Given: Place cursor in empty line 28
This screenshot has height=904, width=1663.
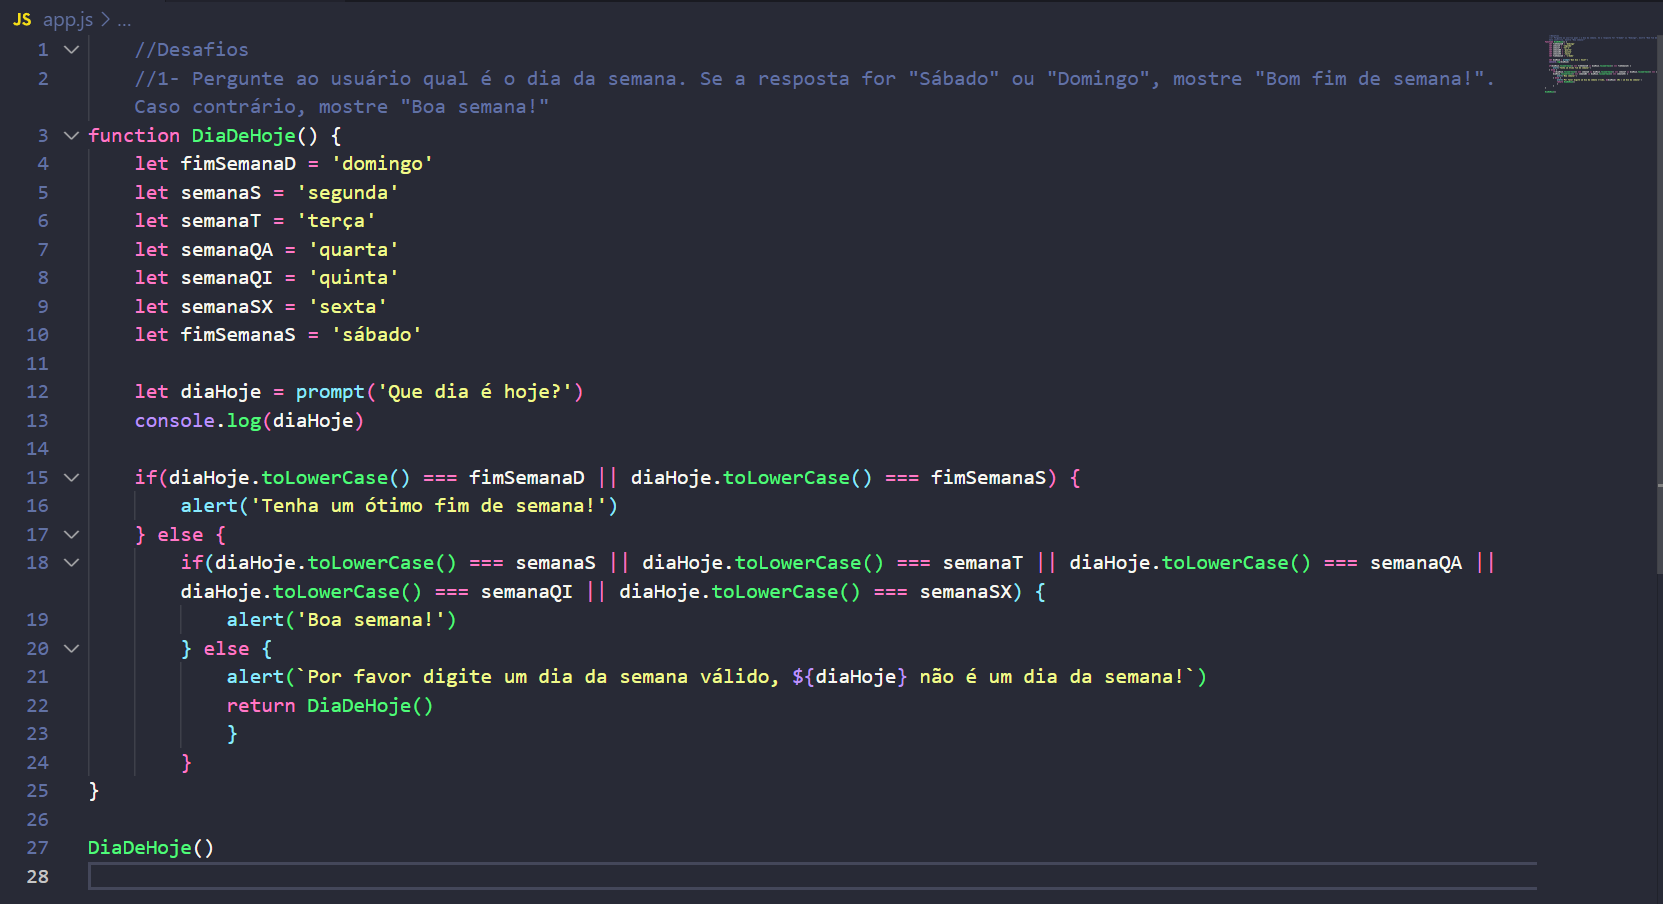Looking at the screenshot, I should pyautogui.click(x=812, y=876).
